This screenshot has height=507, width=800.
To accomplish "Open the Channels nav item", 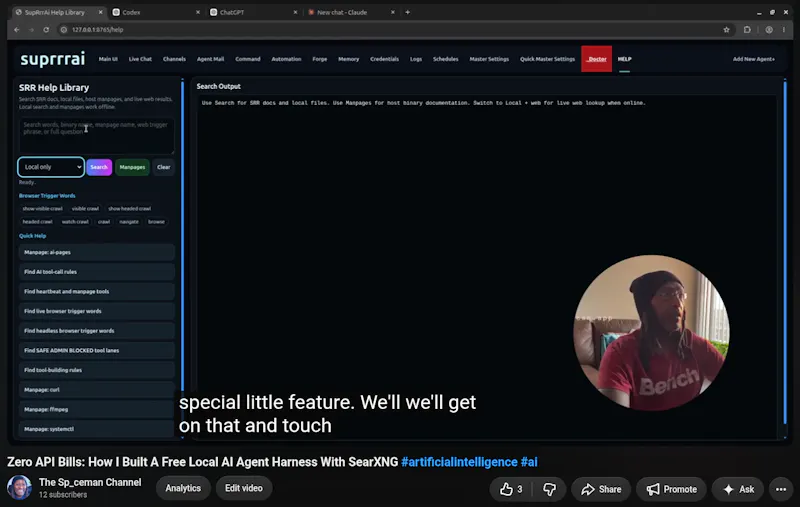I will click(174, 59).
